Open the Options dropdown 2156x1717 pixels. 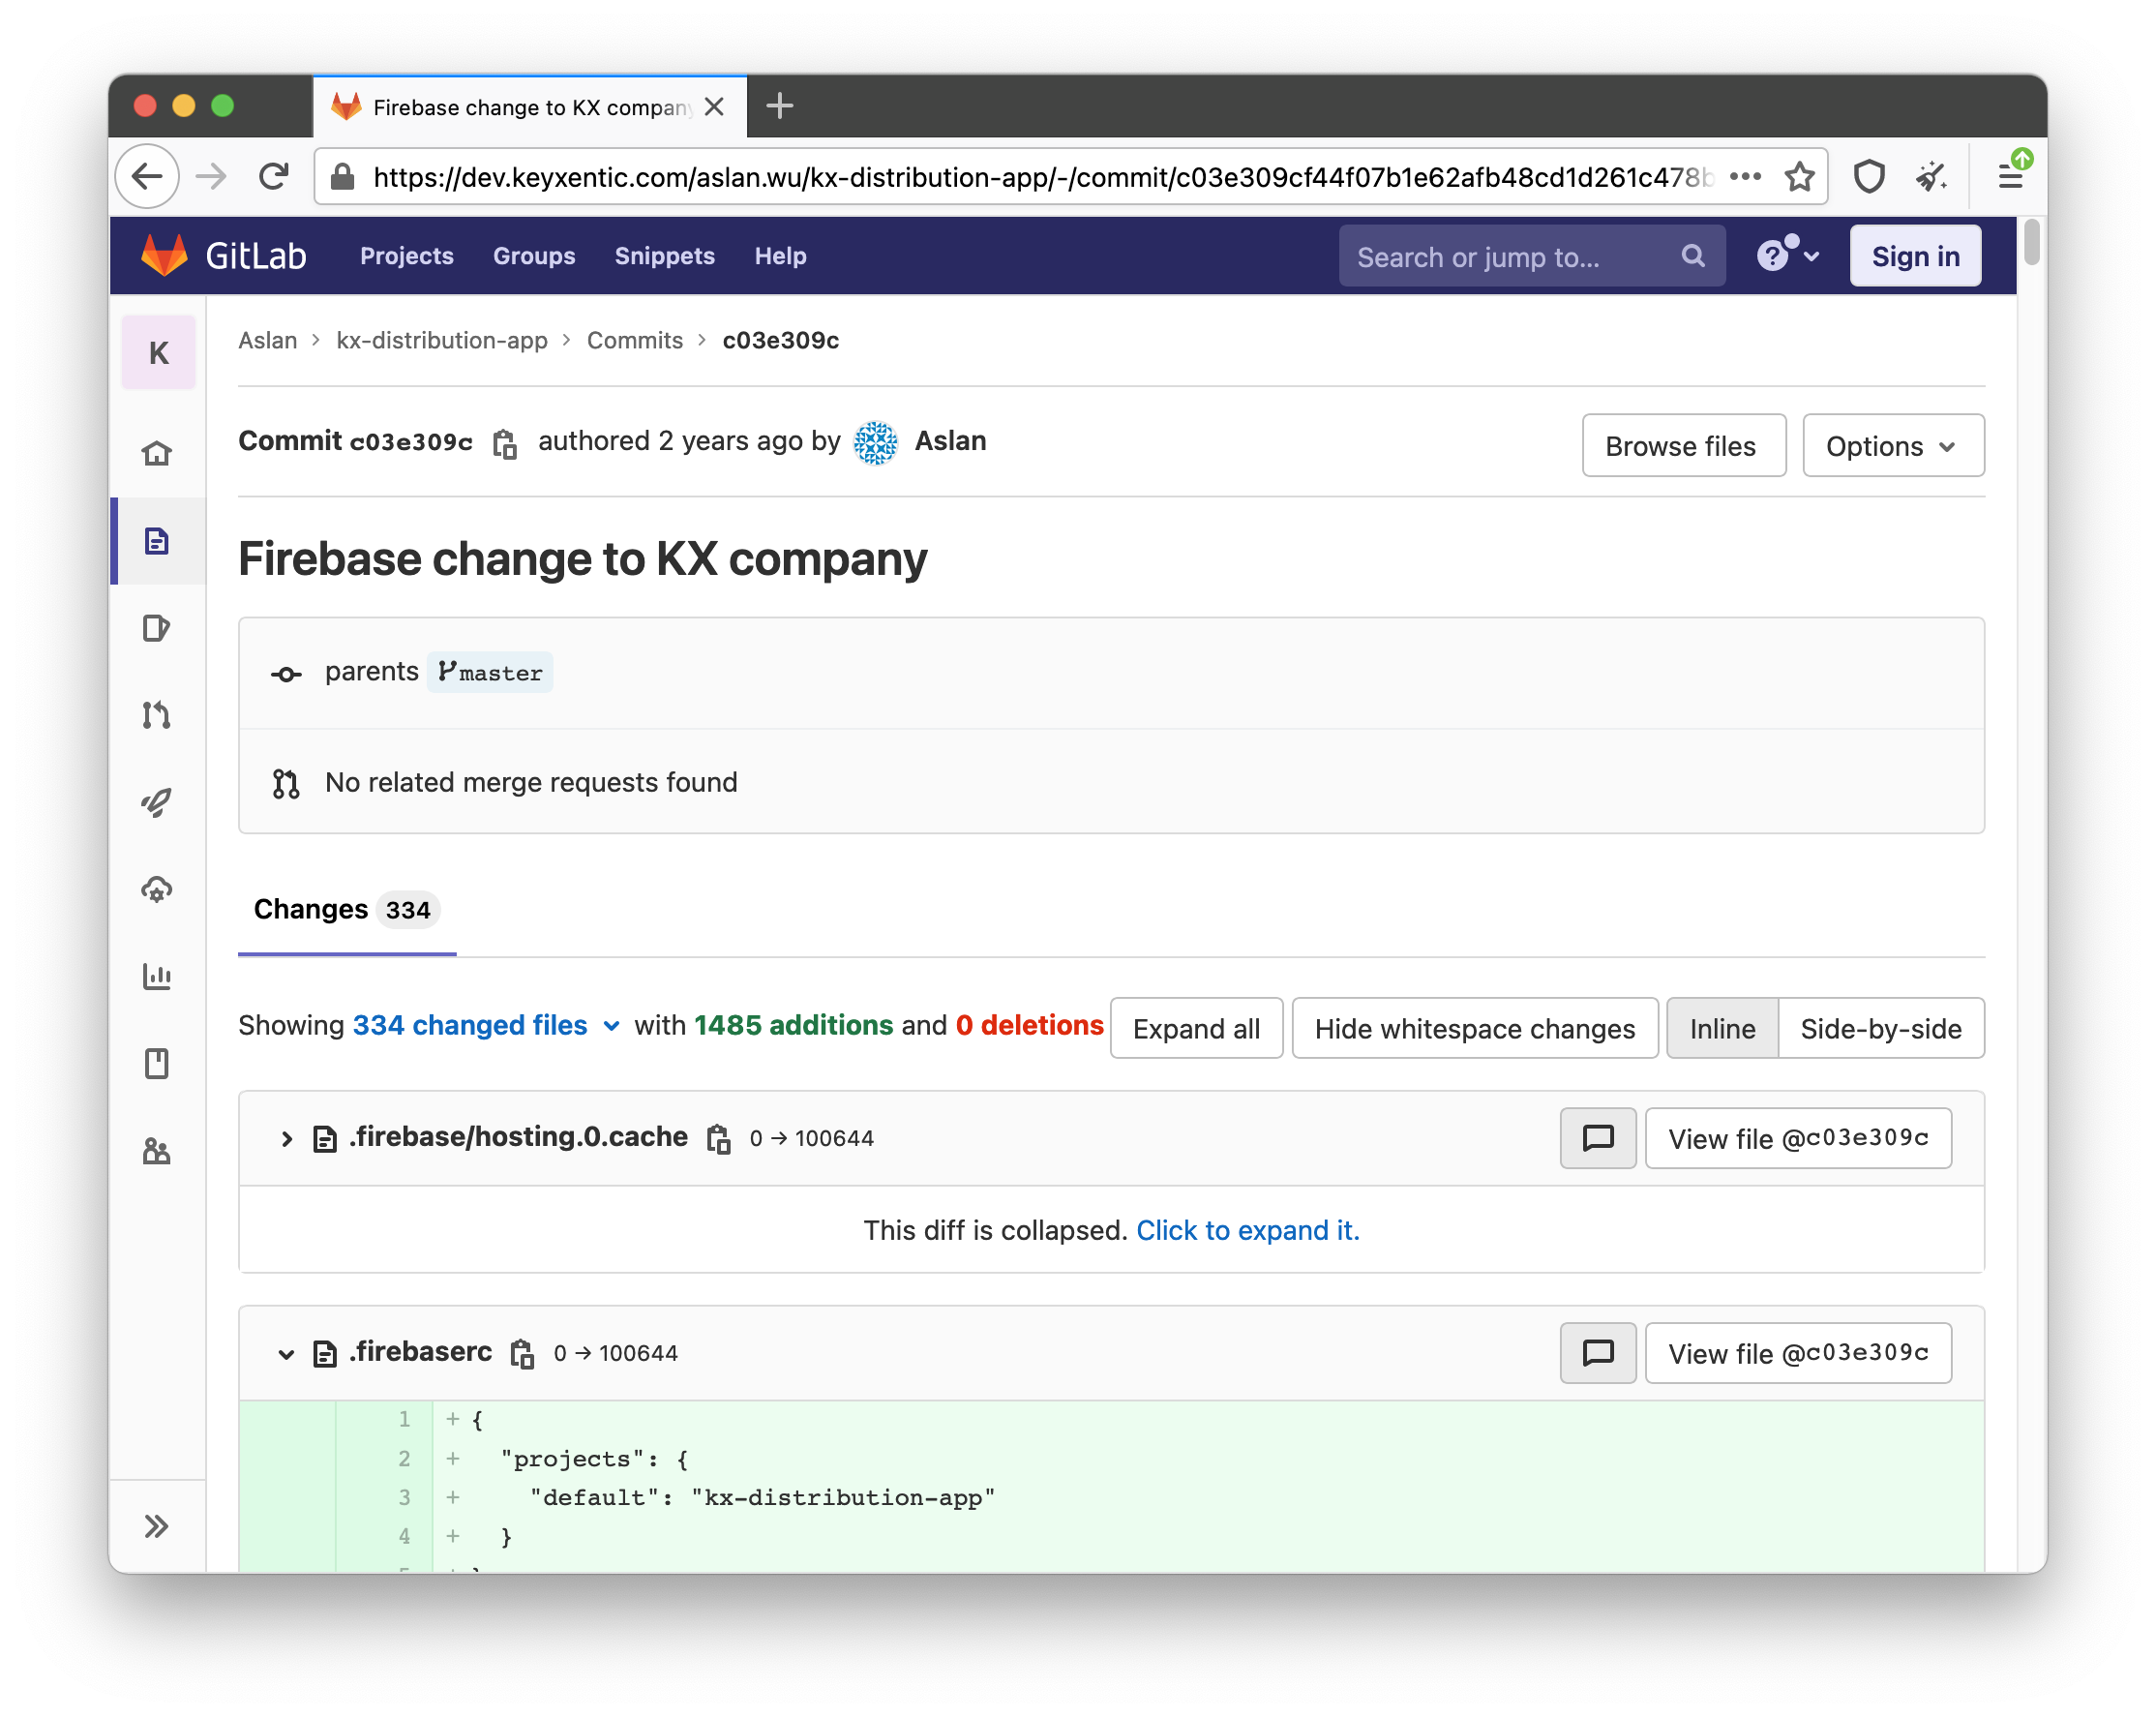tap(1892, 446)
